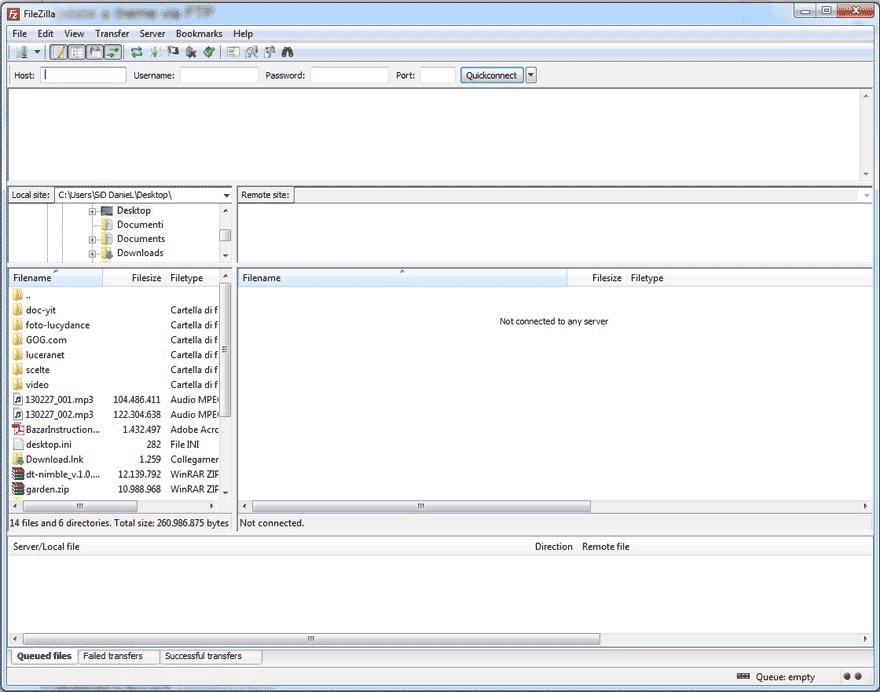Viewport: 880px width, 692px height.
Task: Click the Quickconnect button
Action: (x=492, y=75)
